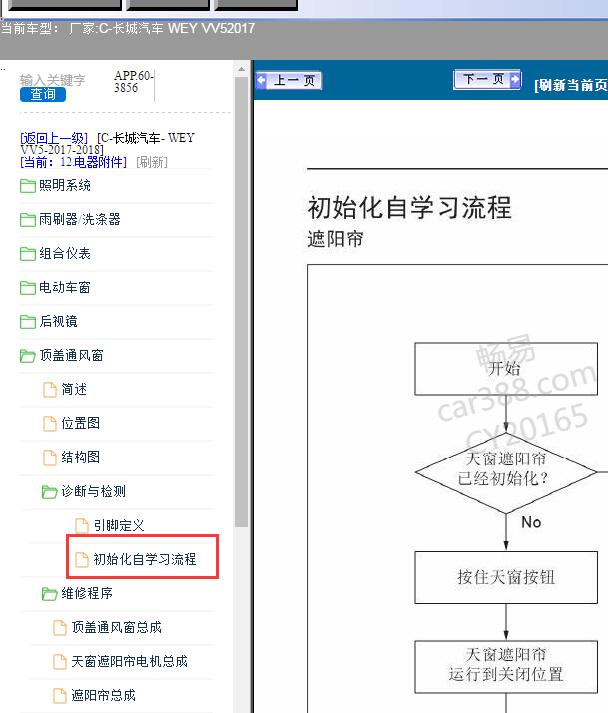Click open-folder icon beside 顶盖通风窗
The height and width of the screenshot is (713, 608).
[x=28, y=356]
